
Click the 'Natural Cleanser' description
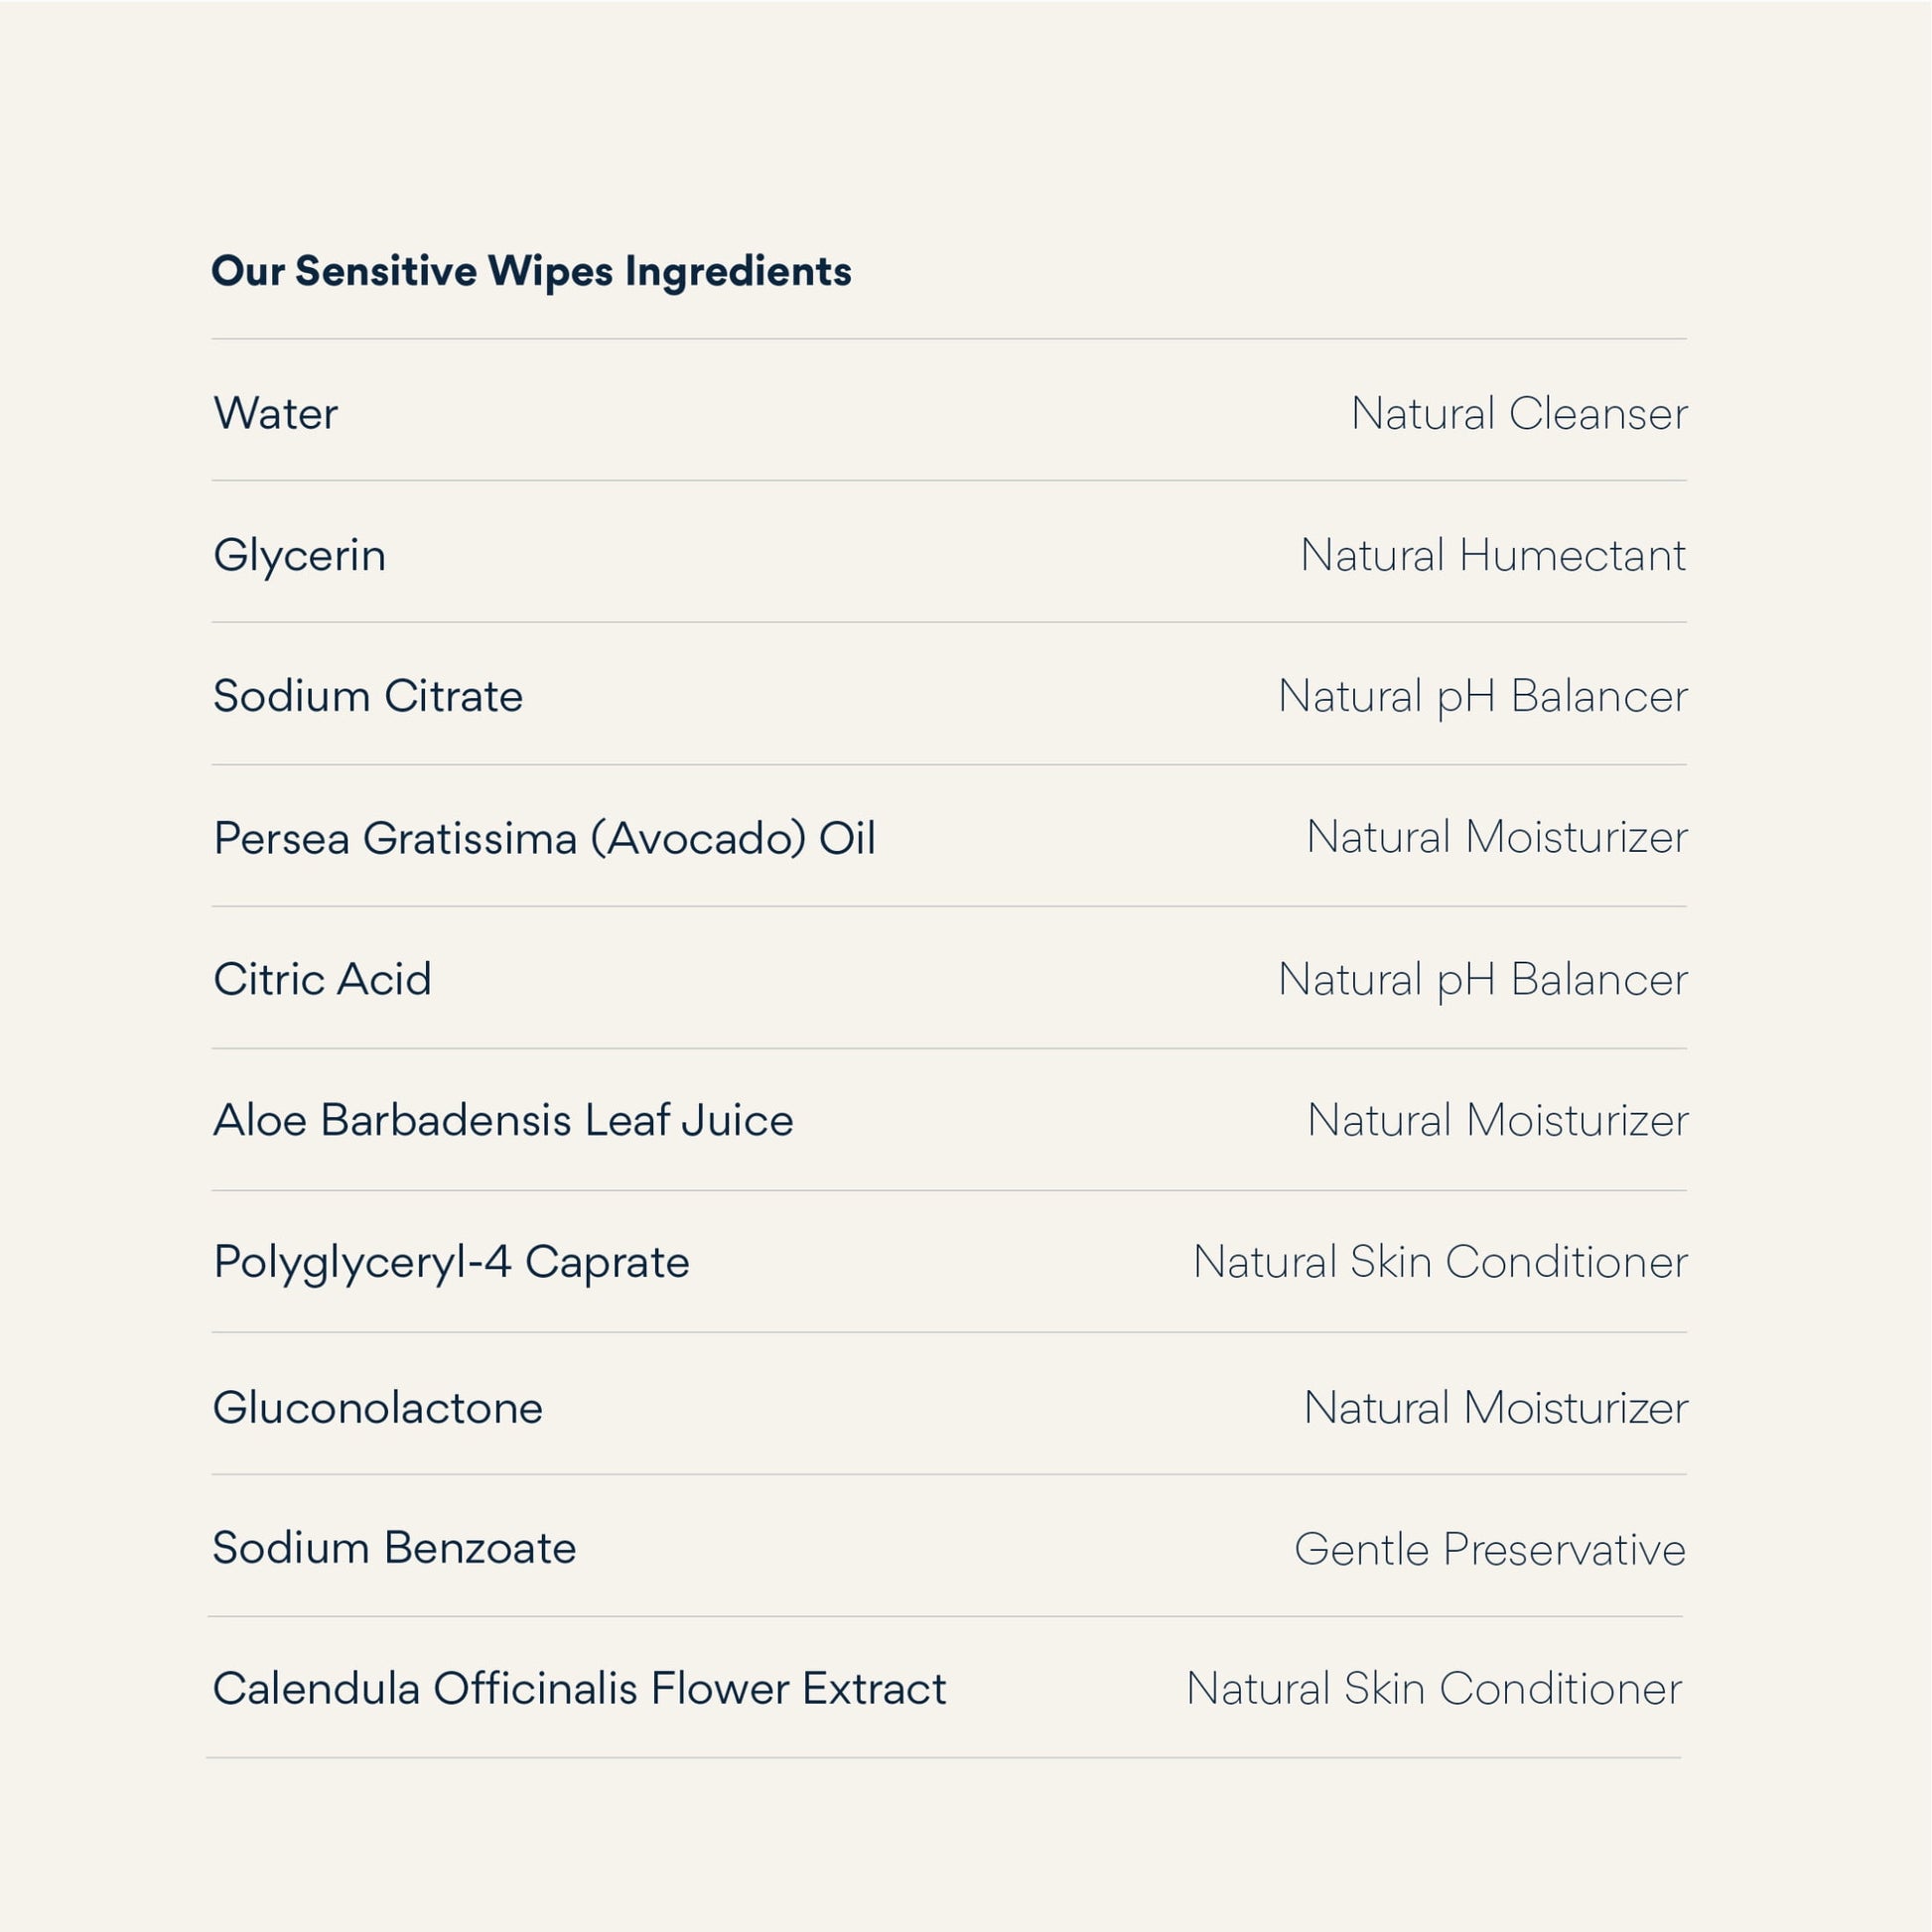pyautogui.click(x=1518, y=413)
